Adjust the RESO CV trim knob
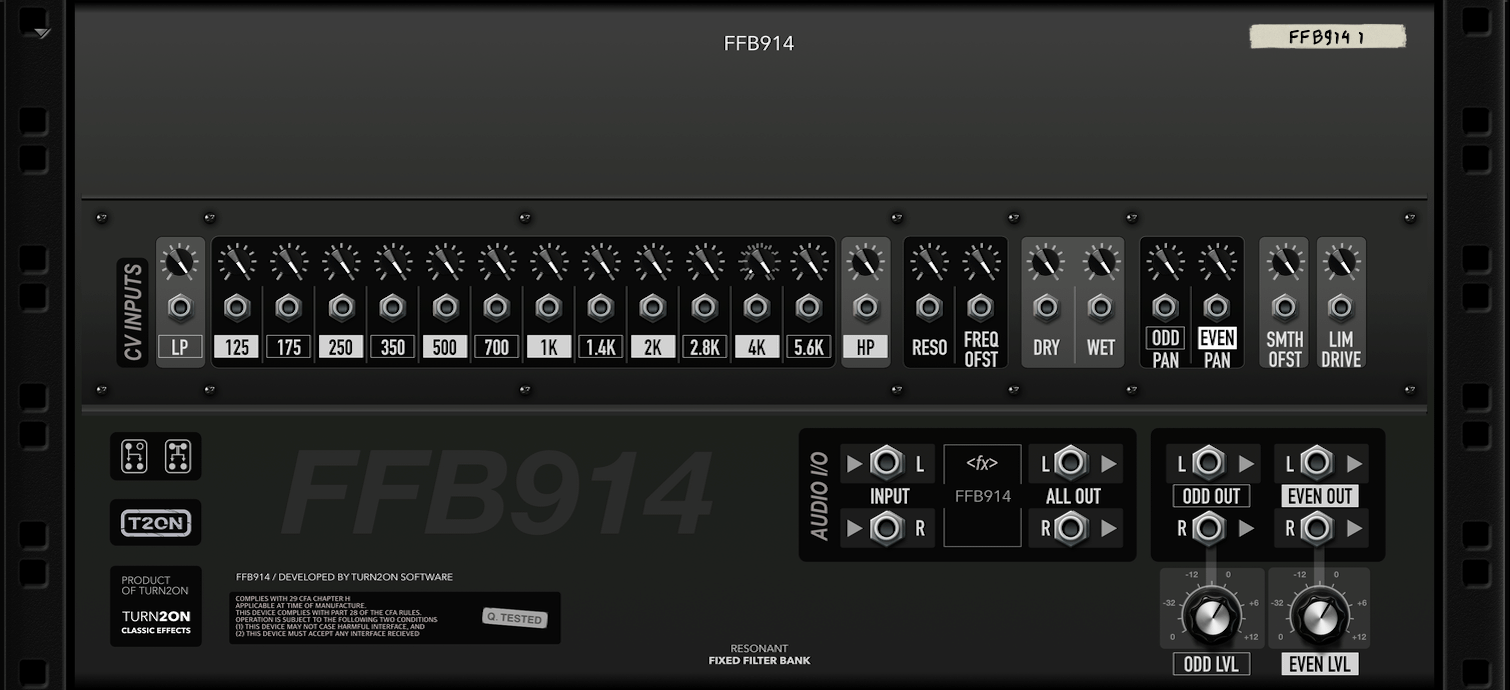The image size is (1510, 690). pyautogui.click(x=929, y=262)
